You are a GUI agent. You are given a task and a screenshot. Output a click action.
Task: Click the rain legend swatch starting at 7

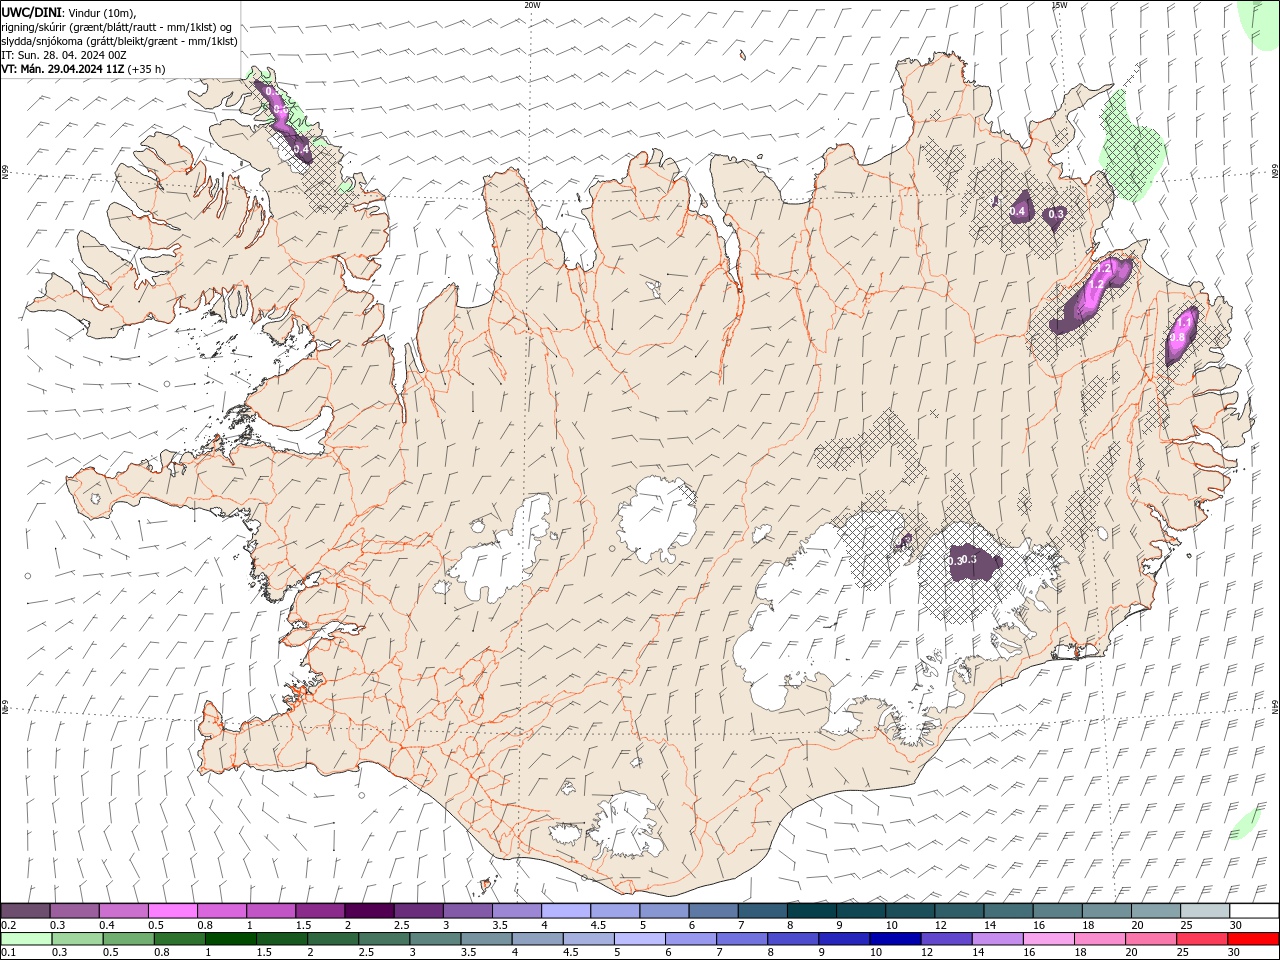(x=742, y=939)
